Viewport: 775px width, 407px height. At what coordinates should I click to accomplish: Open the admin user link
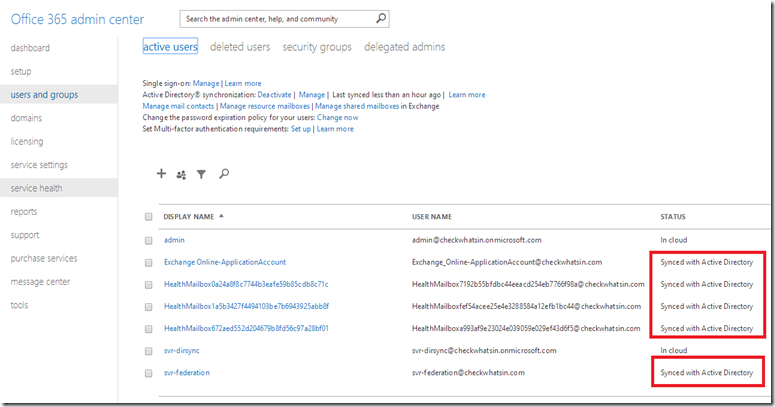(x=174, y=240)
